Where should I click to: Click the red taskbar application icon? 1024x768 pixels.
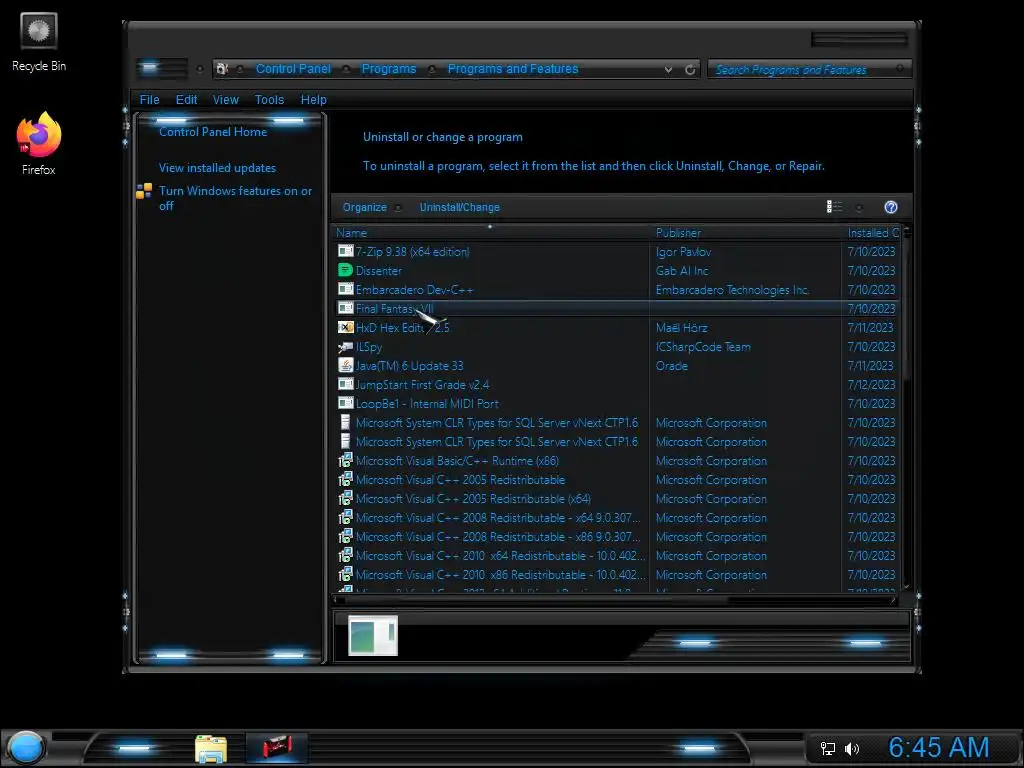click(277, 747)
